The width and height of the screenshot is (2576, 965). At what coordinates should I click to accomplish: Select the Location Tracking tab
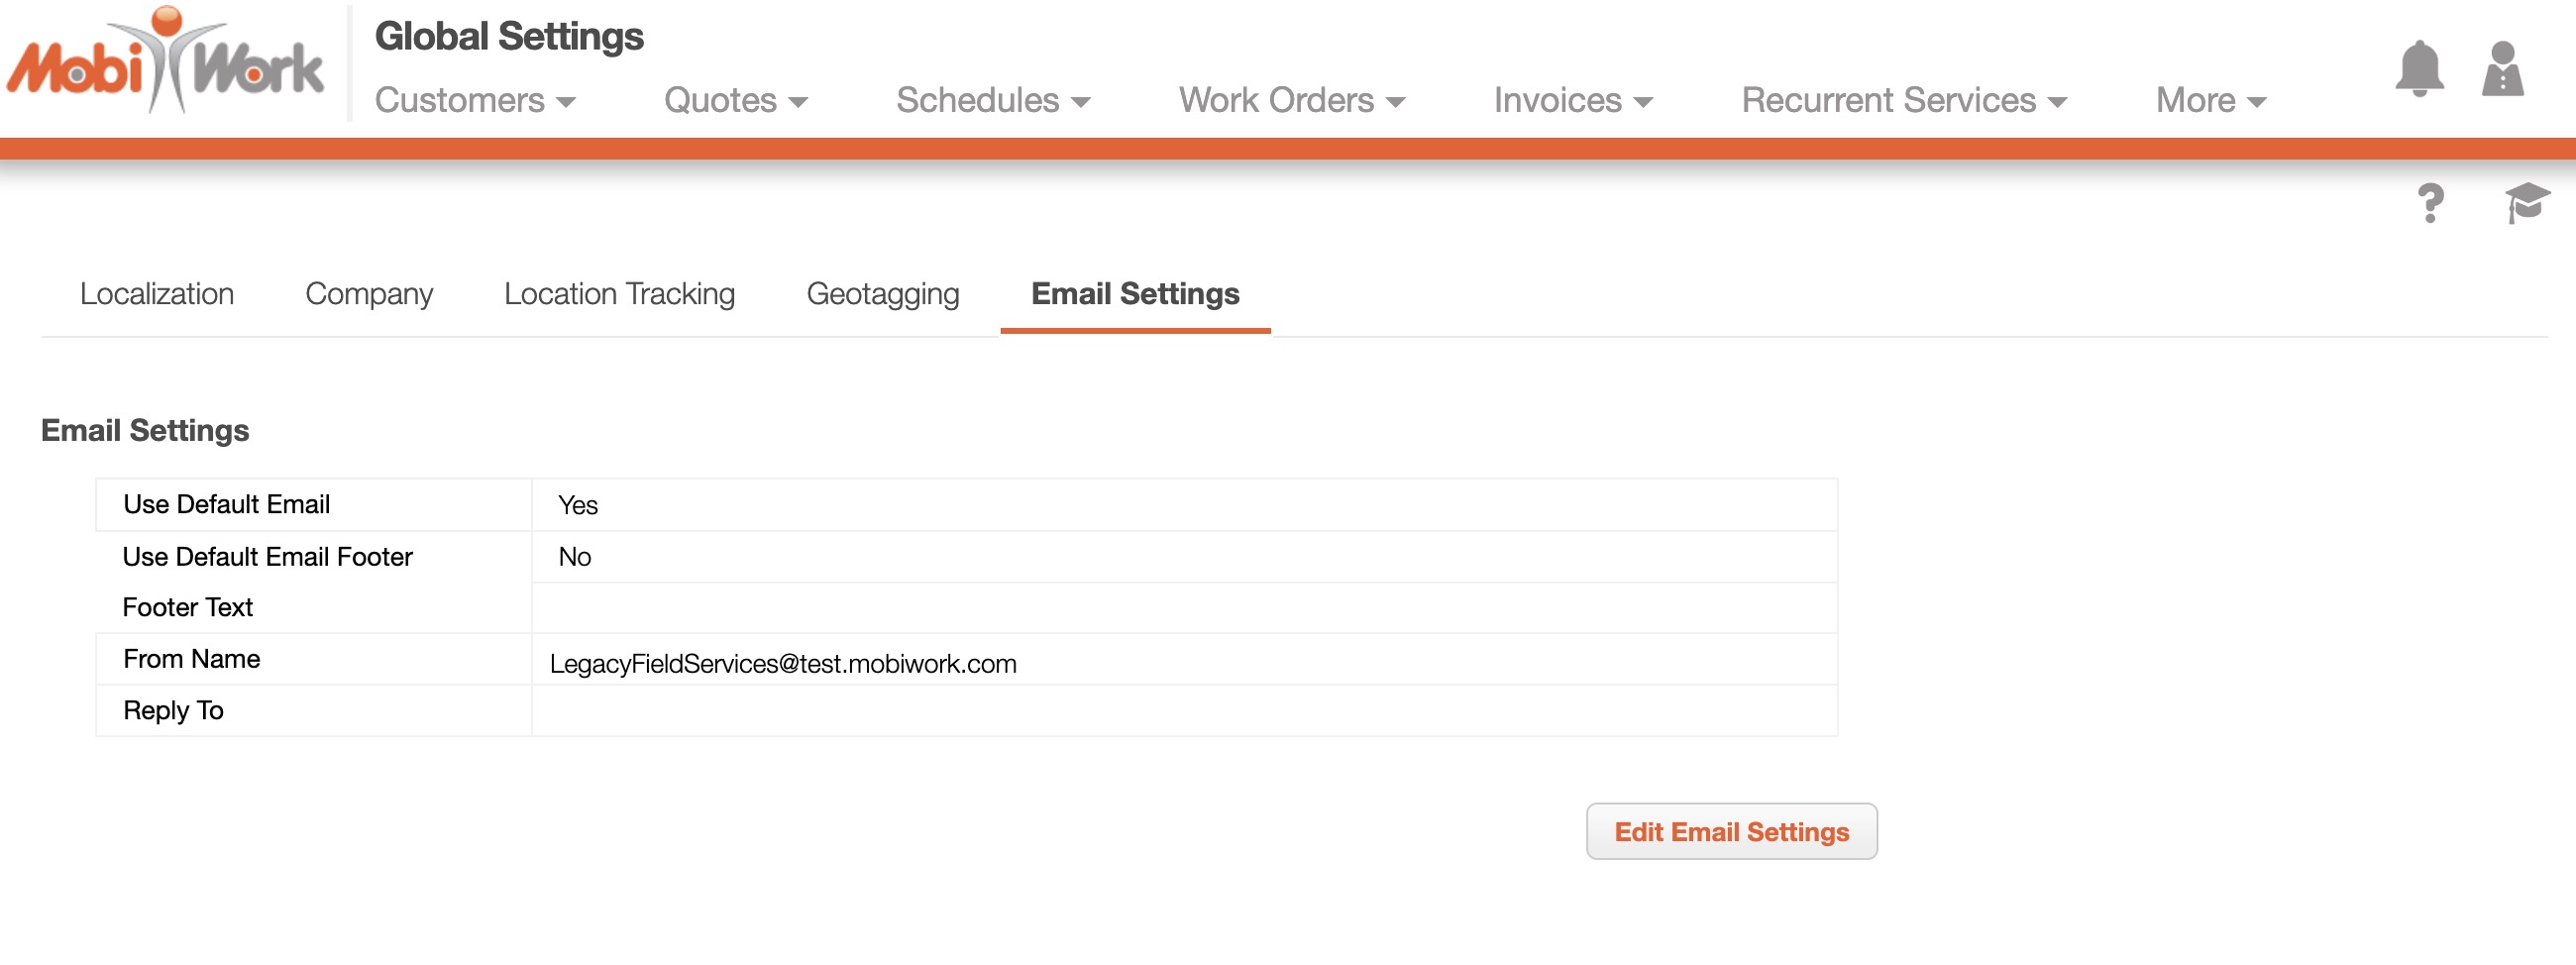click(619, 294)
